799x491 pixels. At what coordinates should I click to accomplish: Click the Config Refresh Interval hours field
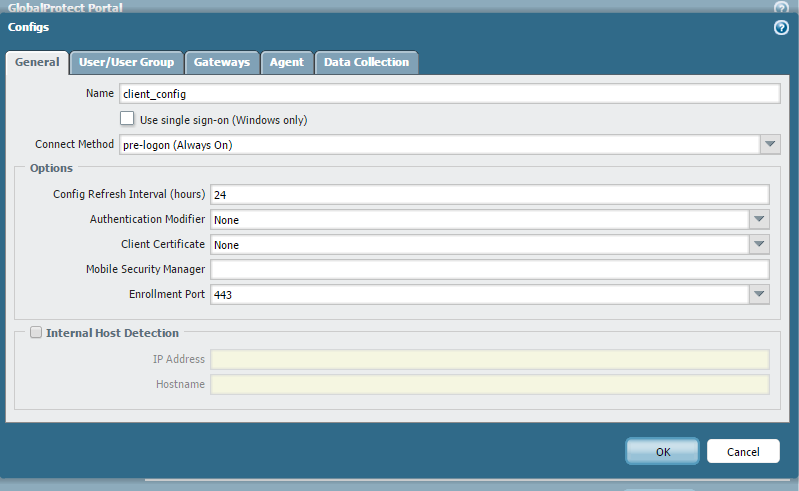click(490, 195)
